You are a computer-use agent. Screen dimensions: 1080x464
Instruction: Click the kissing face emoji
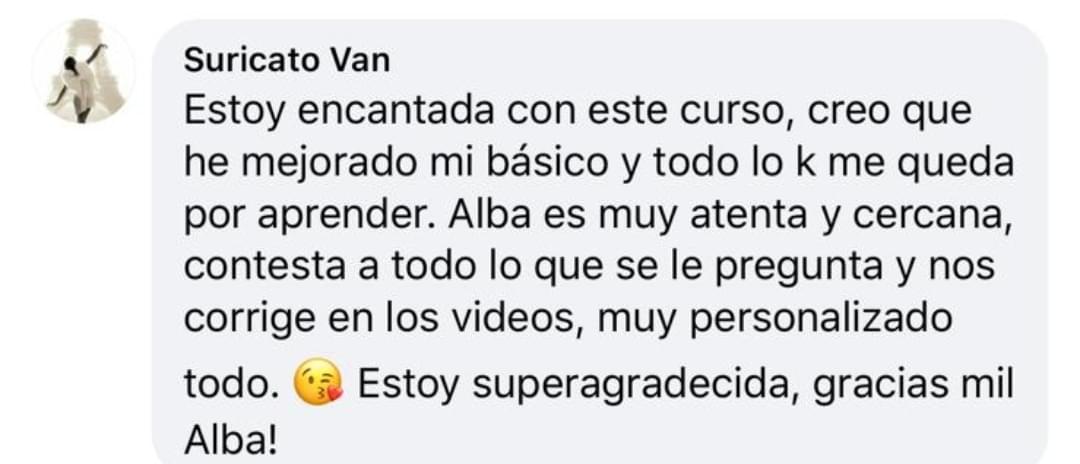(x=318, y=383)
